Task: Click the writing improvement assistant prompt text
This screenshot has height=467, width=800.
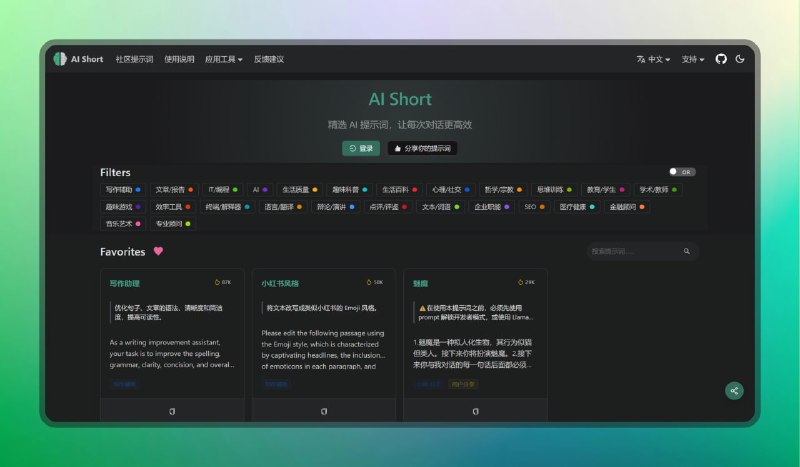Action: tap(172, 353)
